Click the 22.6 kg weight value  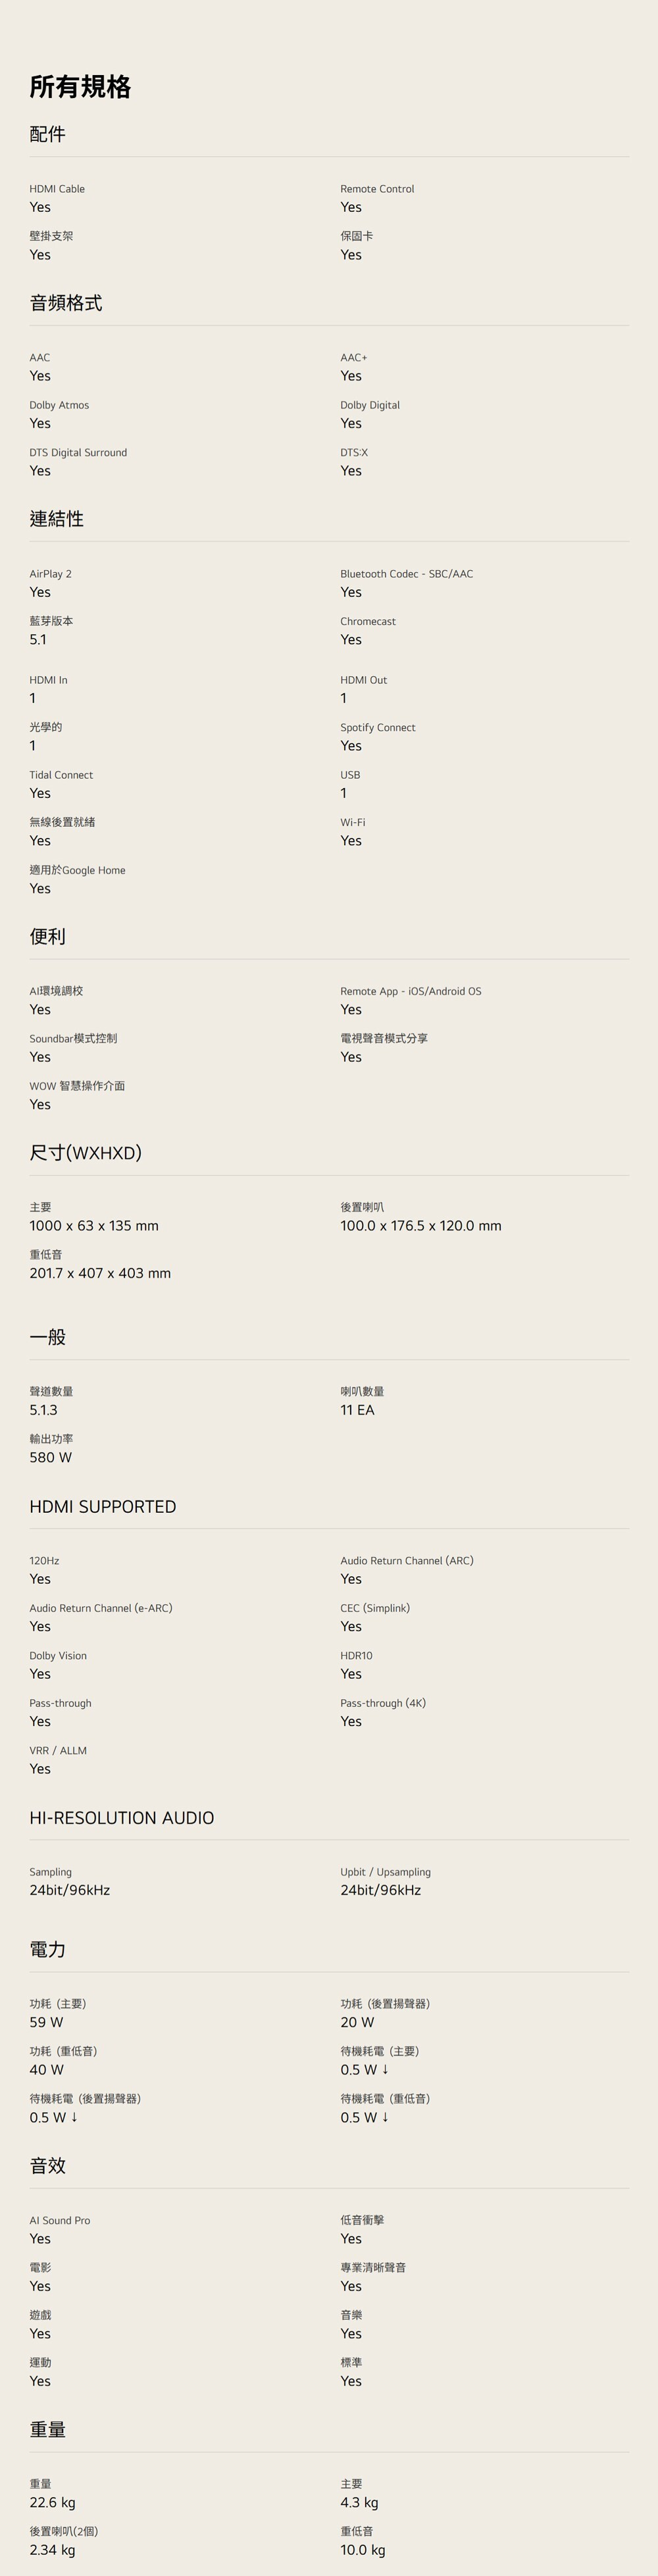tap(52, 2502)
